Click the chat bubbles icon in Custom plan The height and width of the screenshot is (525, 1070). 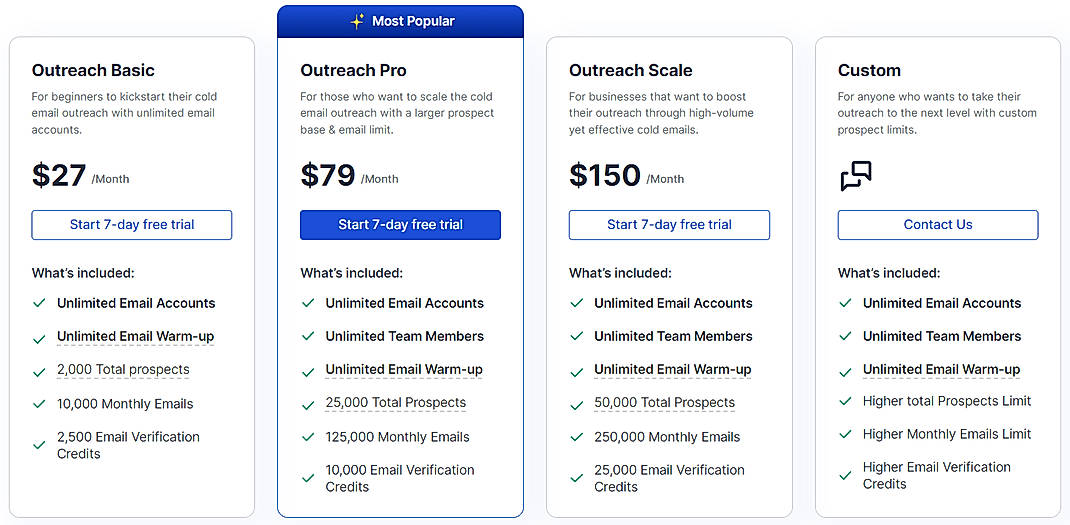855,176
